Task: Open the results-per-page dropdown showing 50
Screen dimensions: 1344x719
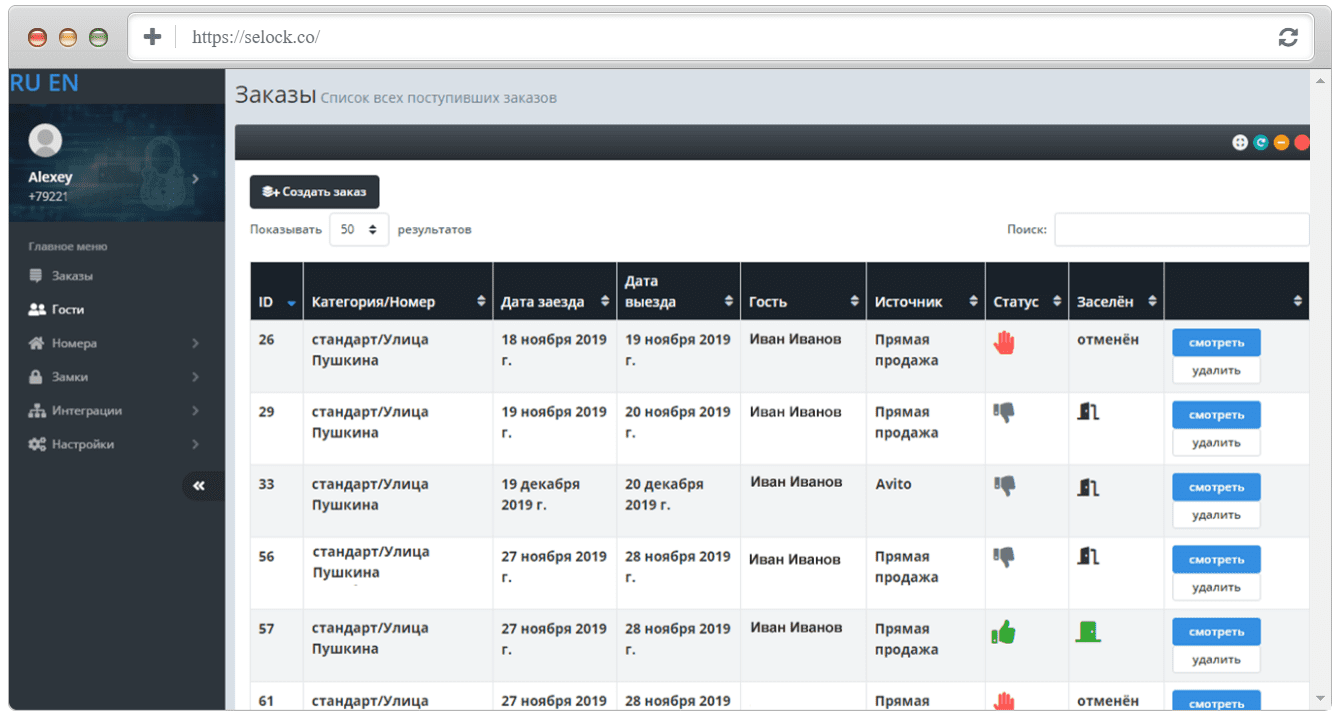Action: (359, 229)
